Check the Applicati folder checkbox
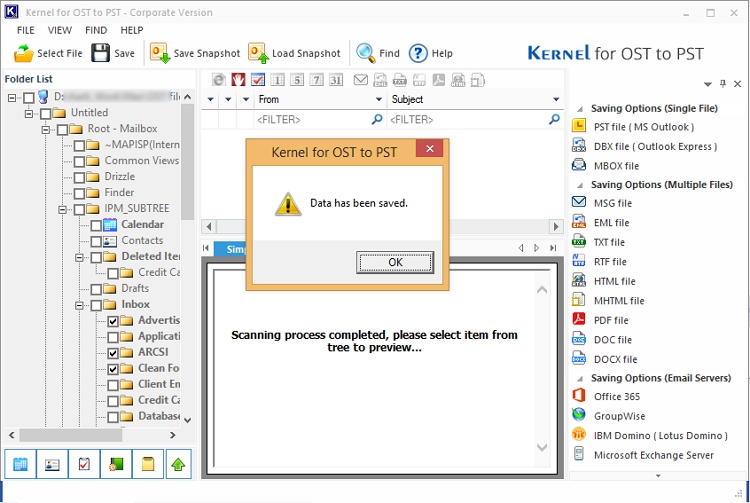This screenshot has height=503, width=750. tap(113, 338)
